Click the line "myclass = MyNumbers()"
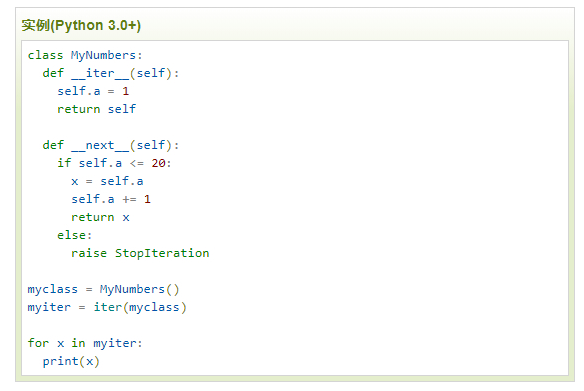 pyautogui.click(x=104, y=289)
